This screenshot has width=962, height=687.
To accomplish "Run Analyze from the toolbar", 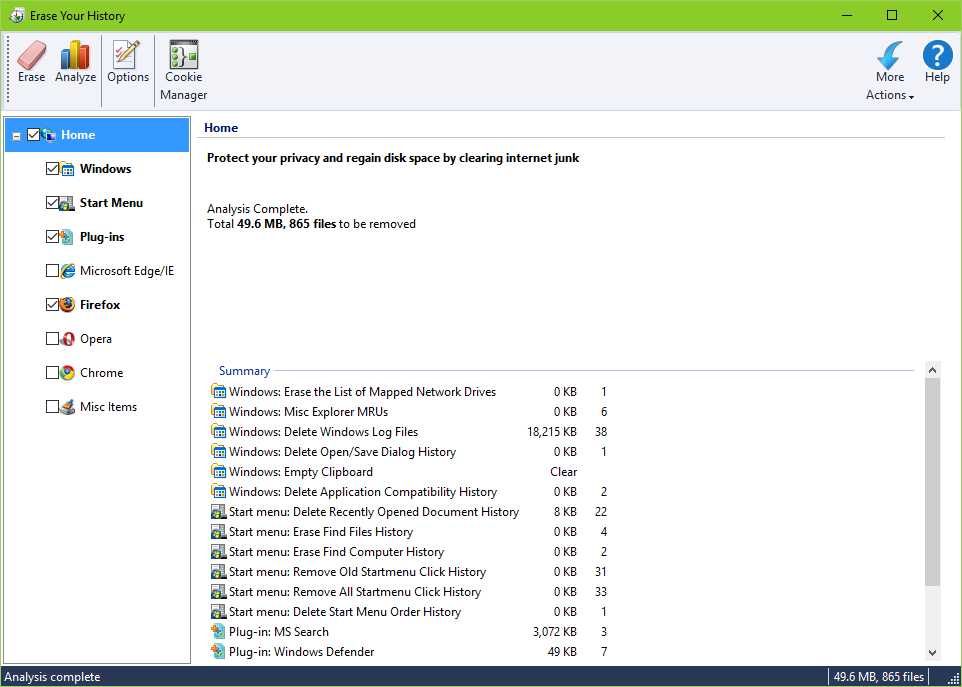I will pos(75,57).
